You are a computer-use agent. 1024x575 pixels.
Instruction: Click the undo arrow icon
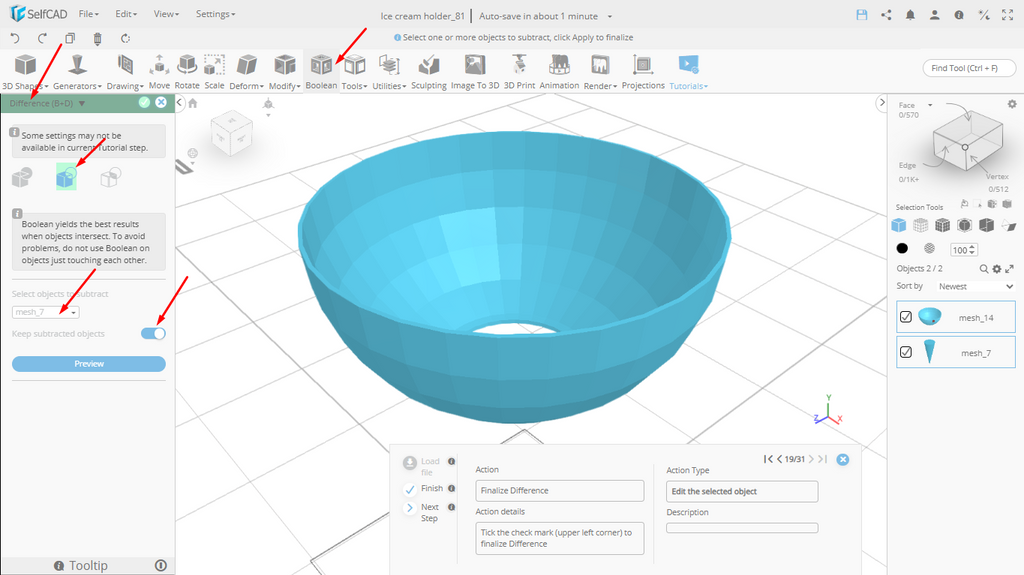click(15, 38)
